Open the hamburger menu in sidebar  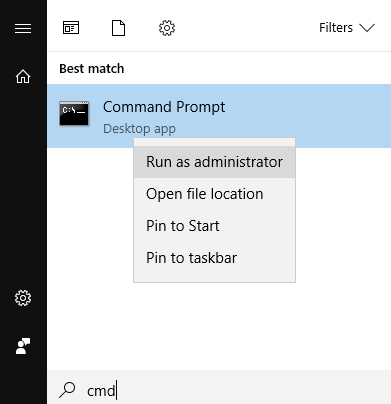point(23,28)
